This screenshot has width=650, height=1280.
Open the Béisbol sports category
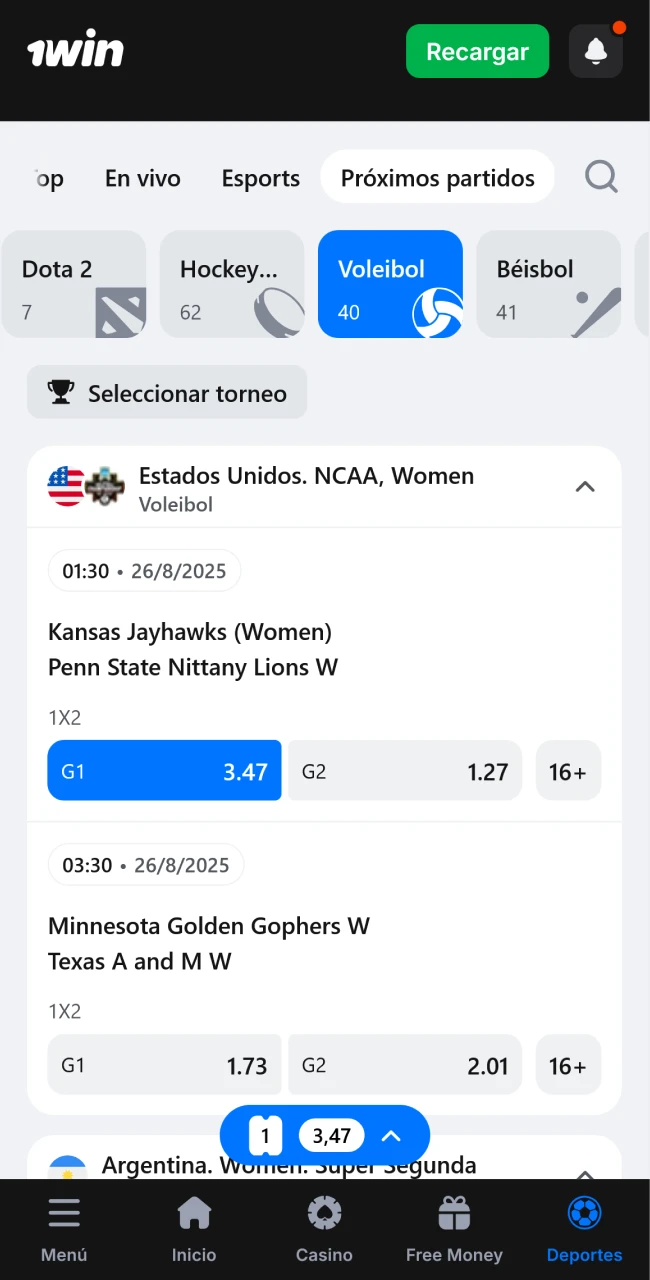pyautogui.click(x=549, y=284)
